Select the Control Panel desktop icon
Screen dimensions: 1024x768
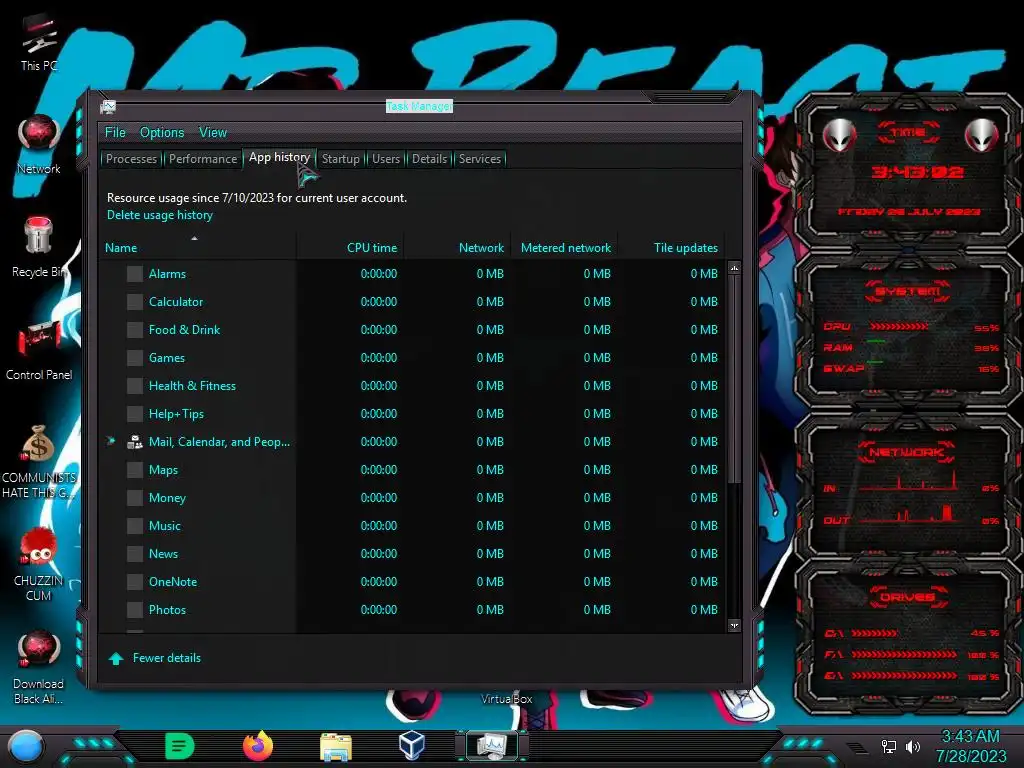pyautogui.click(x=39, y=351)
